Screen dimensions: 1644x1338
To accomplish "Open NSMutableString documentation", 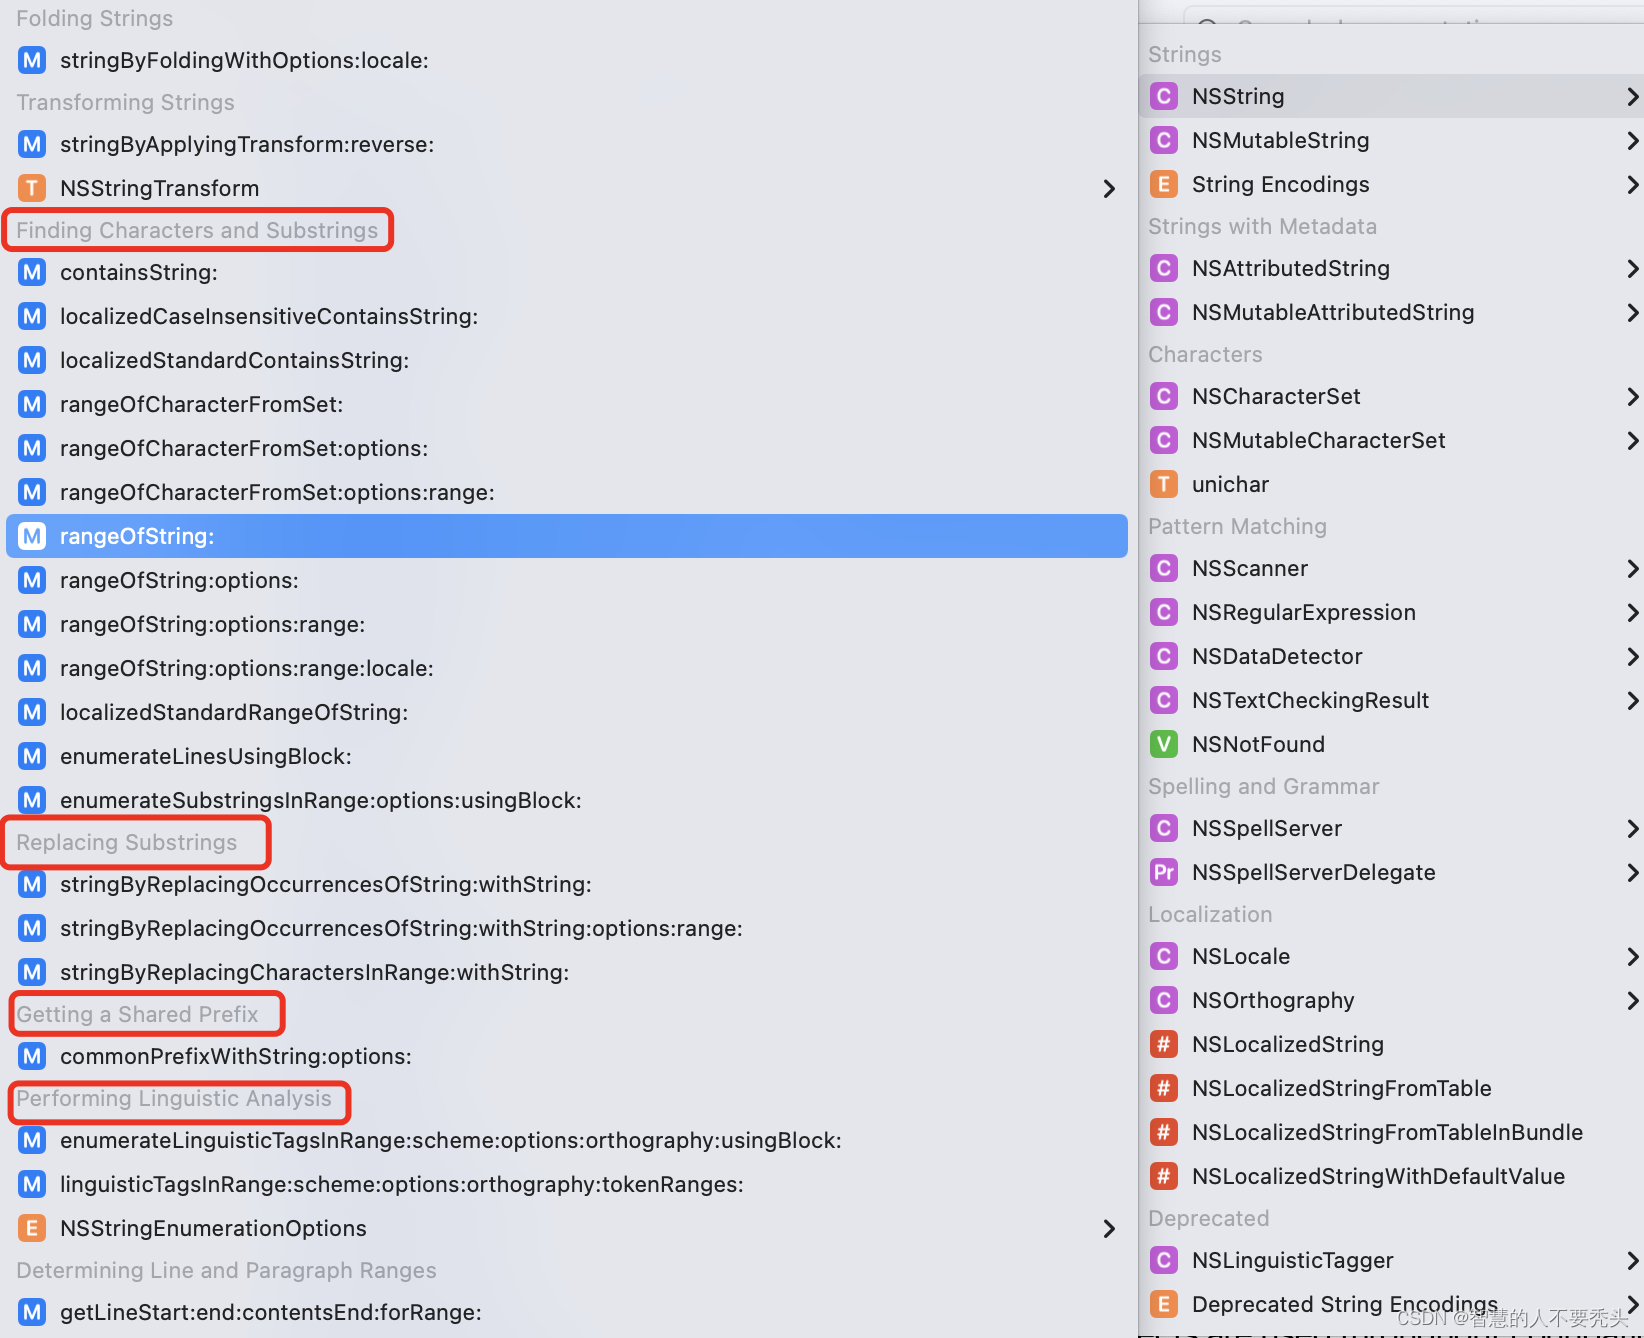I will [1280, 140].
